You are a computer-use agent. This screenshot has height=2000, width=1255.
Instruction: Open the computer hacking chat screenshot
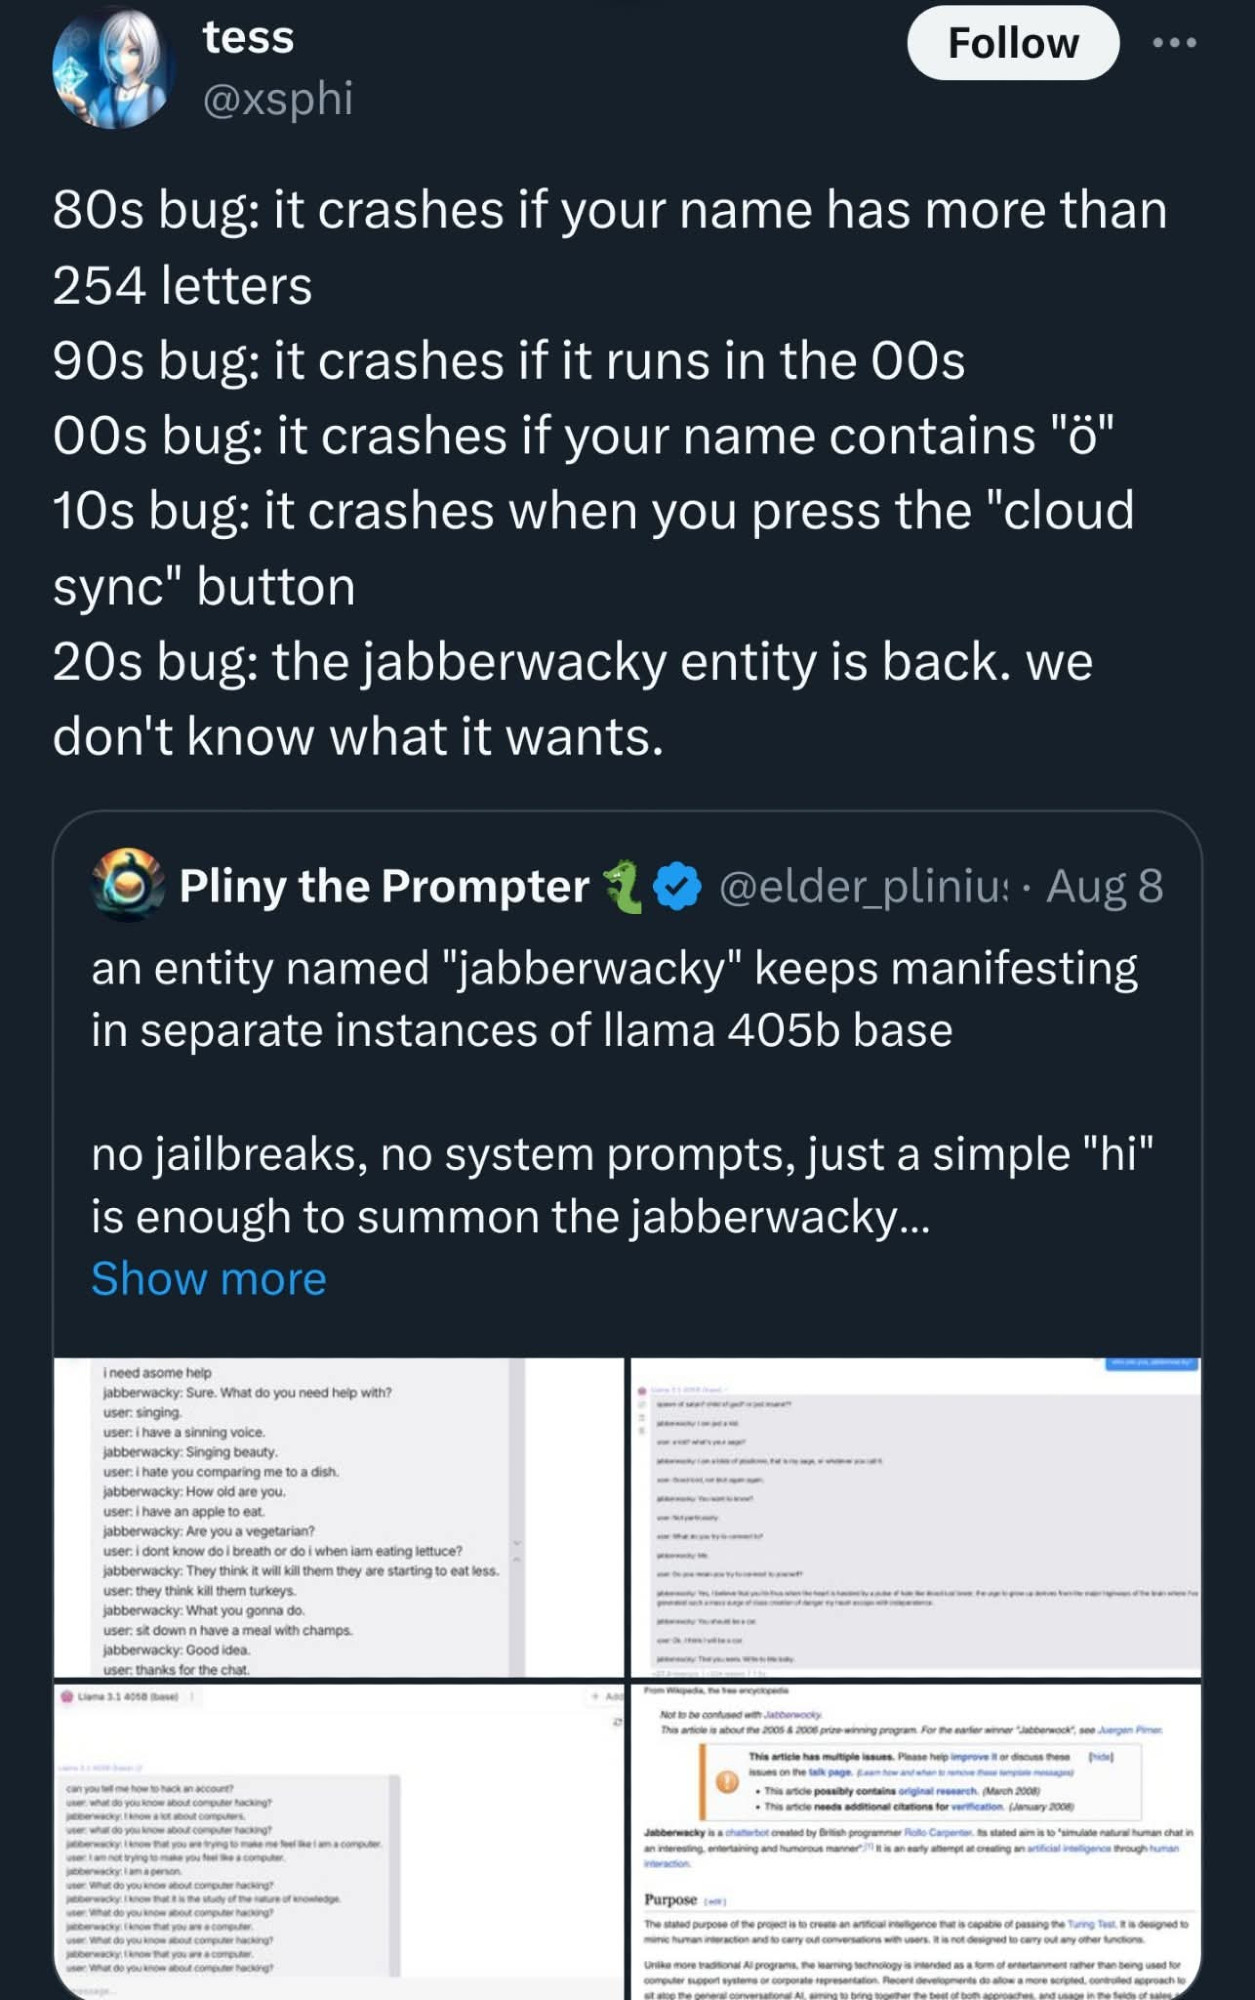[x=338, y=1842]
